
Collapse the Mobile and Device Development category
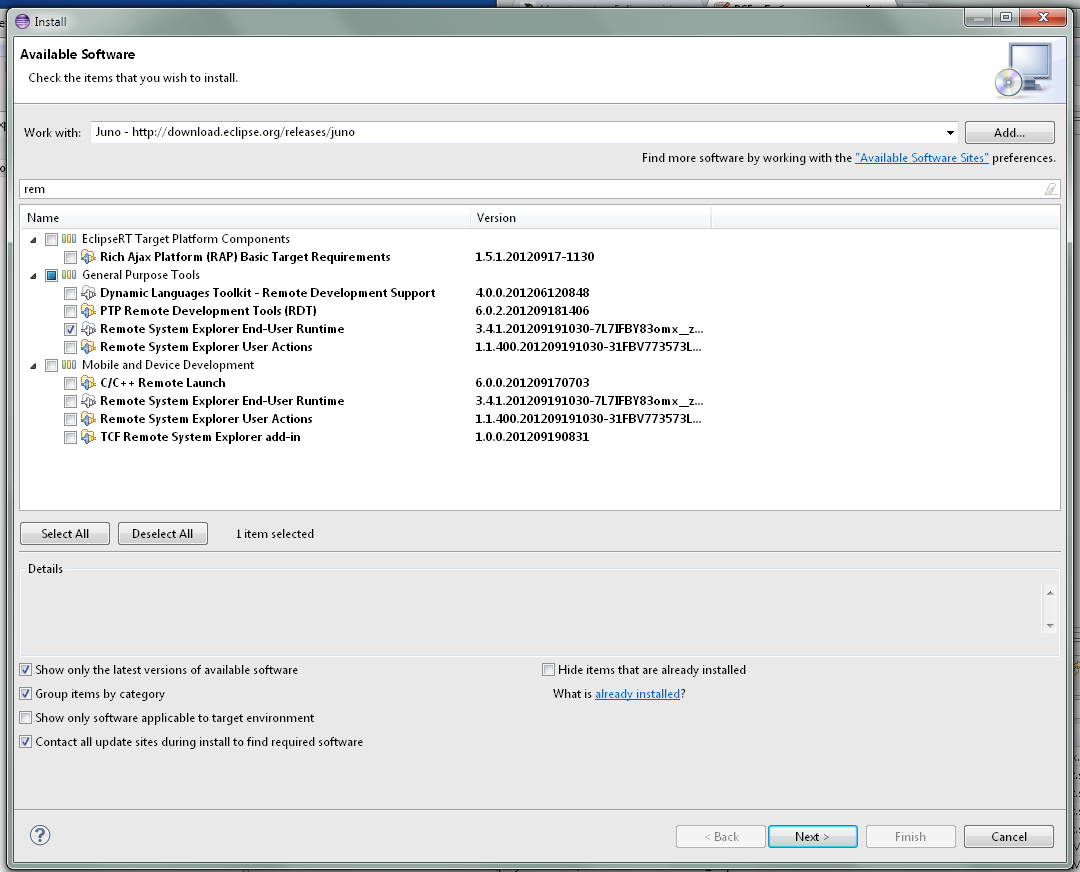33,365
